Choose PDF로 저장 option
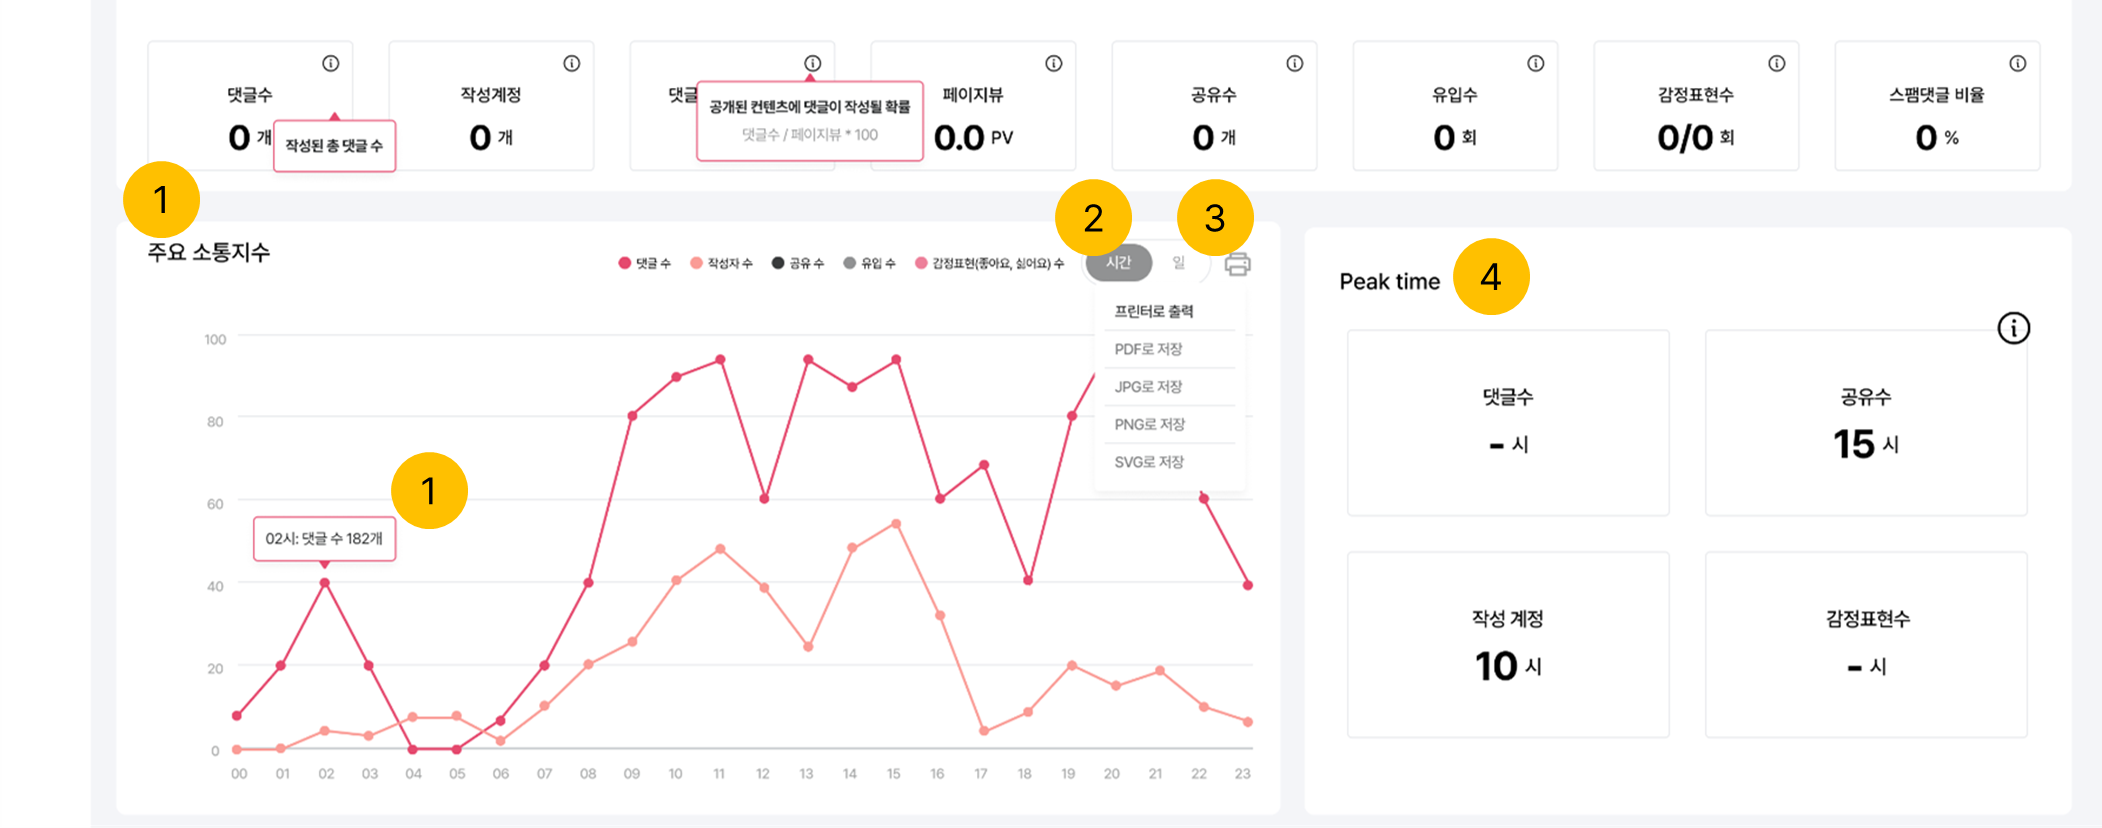The height and width of the screenshot is (828, 2102). 1149,349
